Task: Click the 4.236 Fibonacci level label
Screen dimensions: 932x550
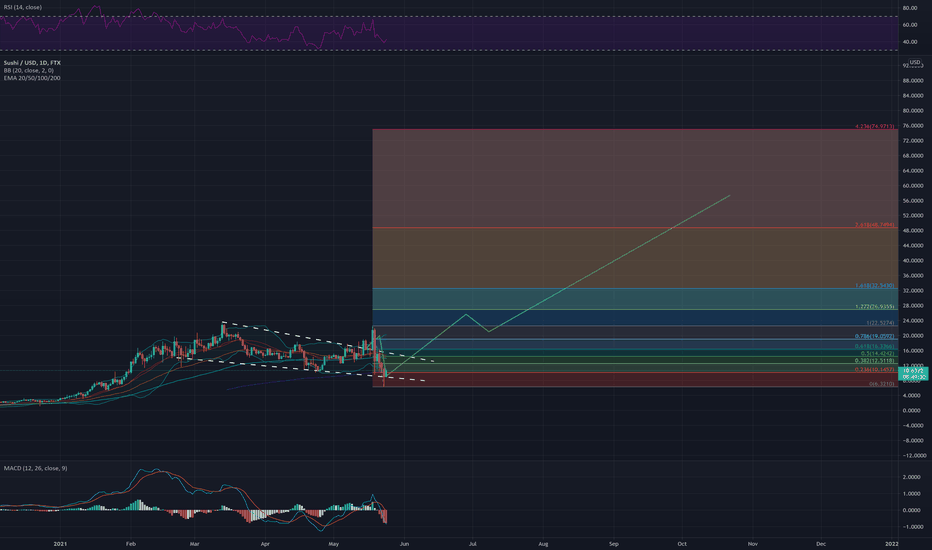Action: coord(874,126)
